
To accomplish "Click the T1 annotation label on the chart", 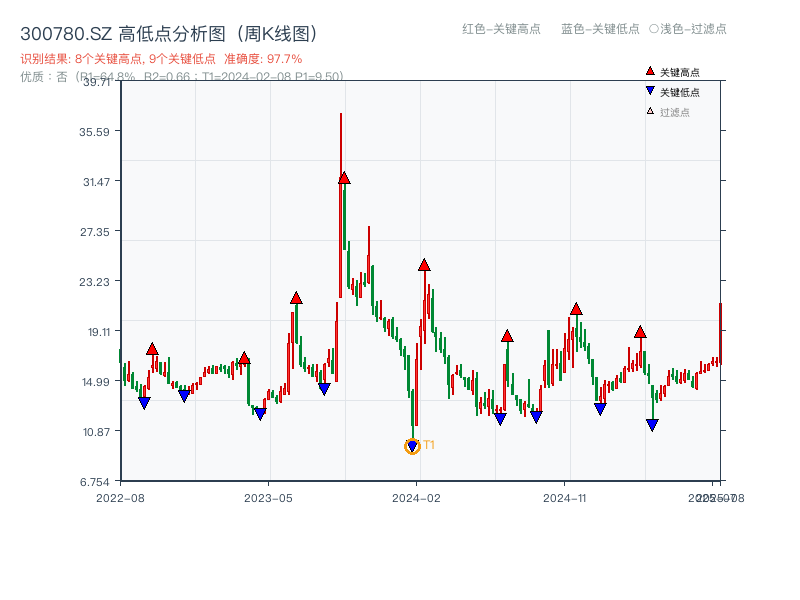I will coord(428,443).
